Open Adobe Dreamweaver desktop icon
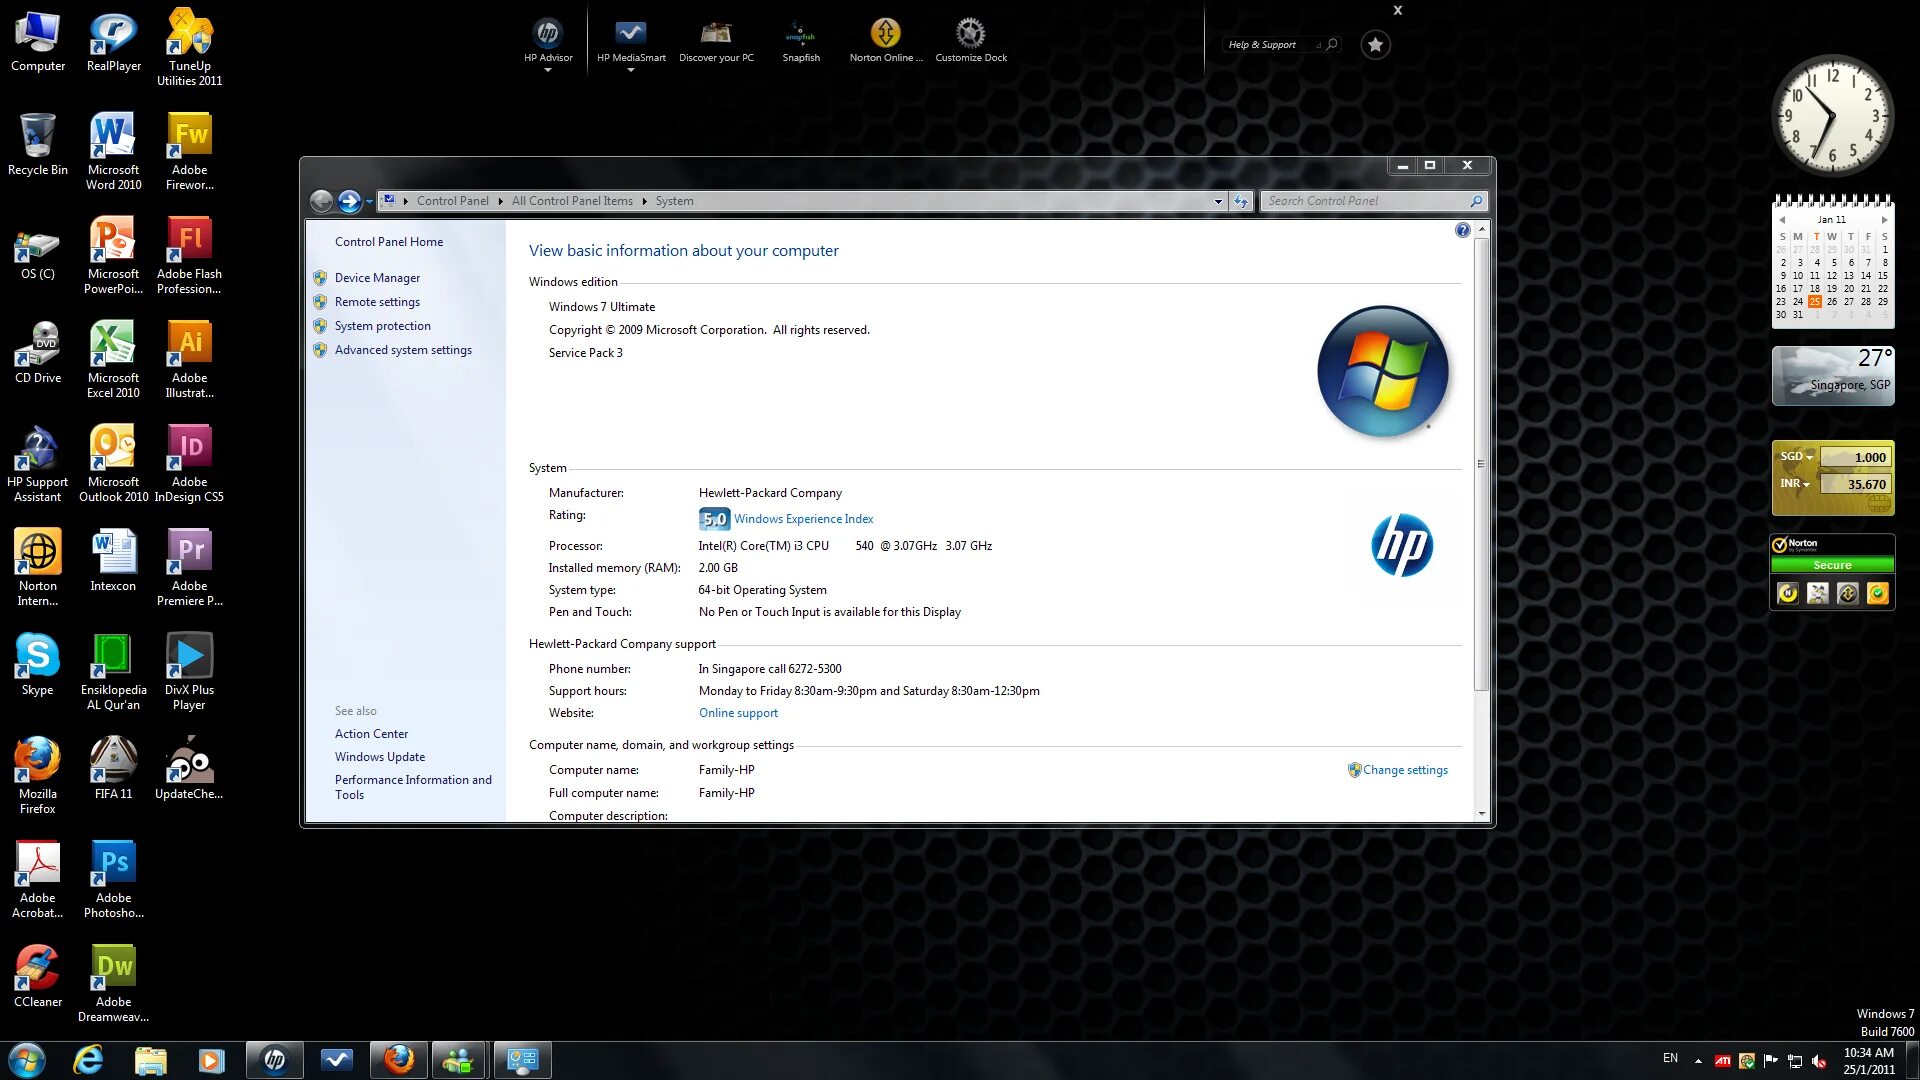Screen dimensions: 1920x1080 point(113,982)
